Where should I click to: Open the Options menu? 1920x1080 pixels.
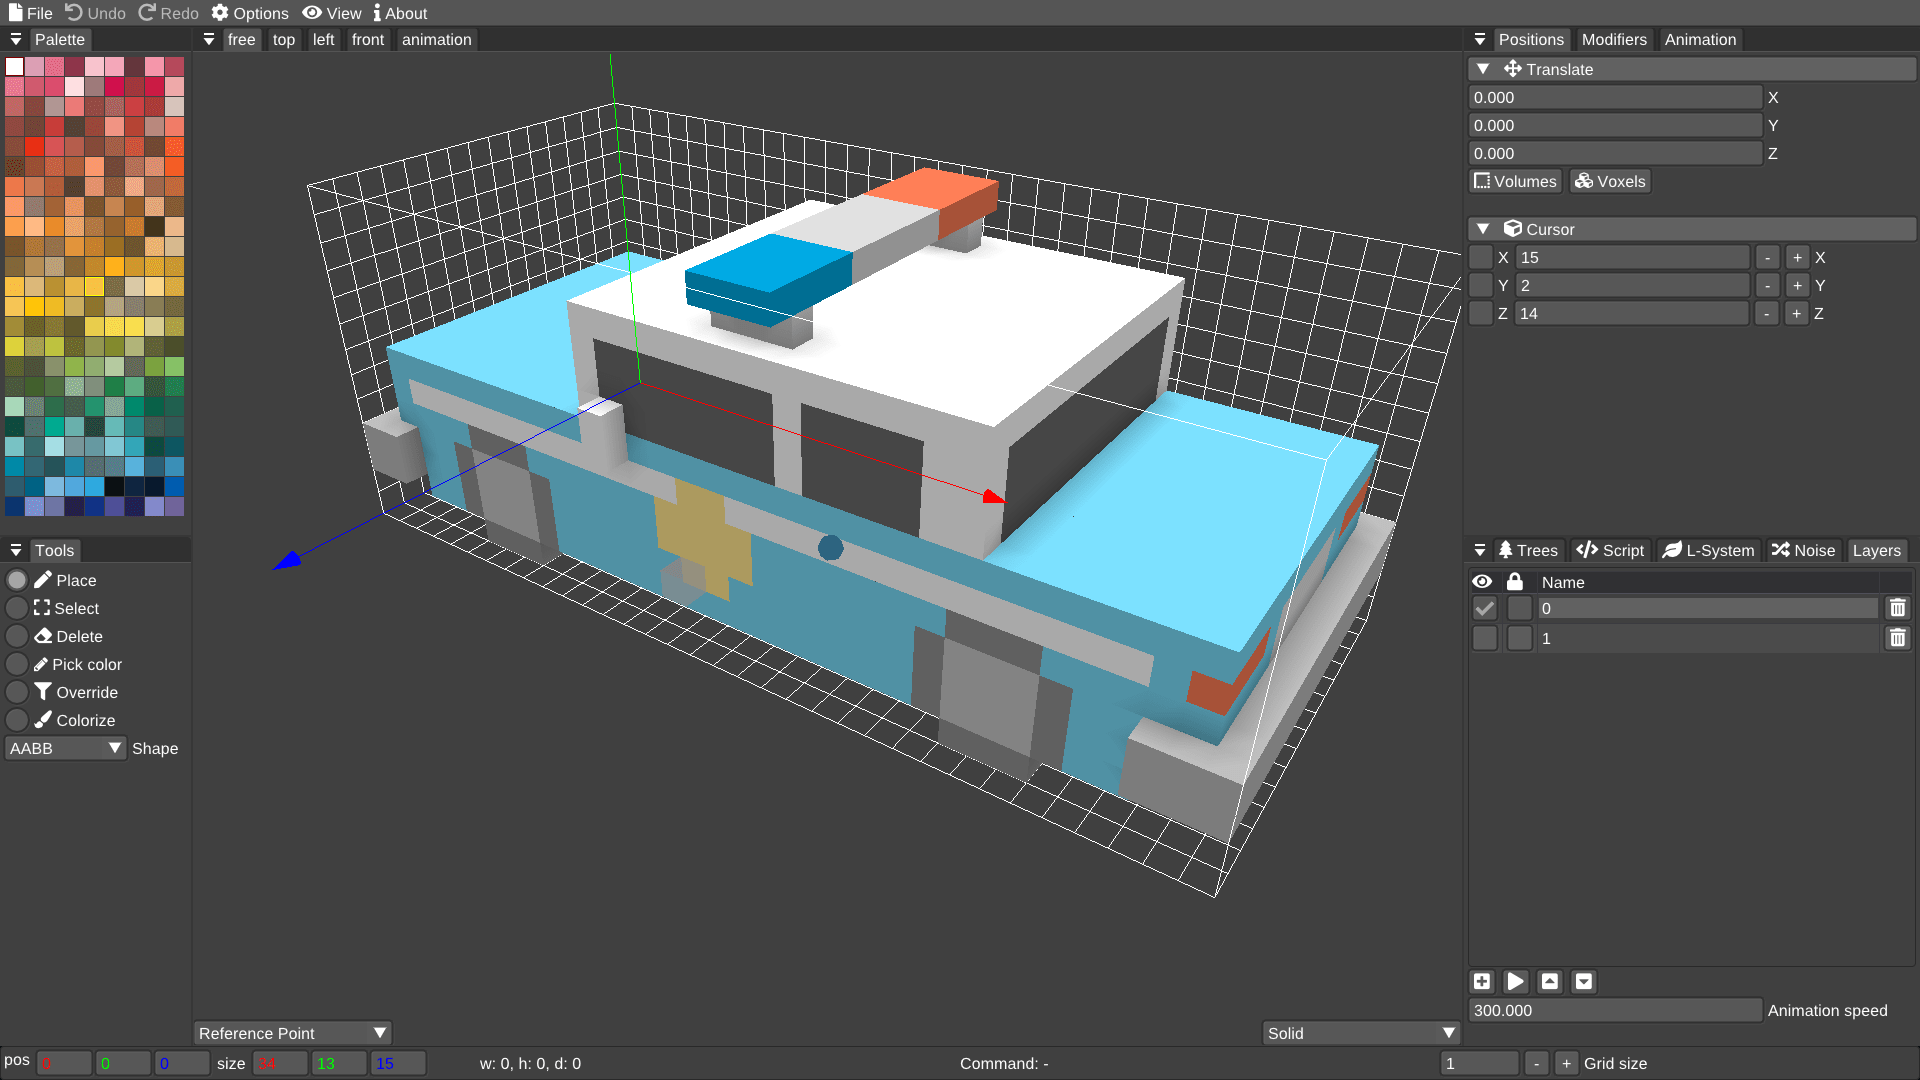[x=250, y=13]
